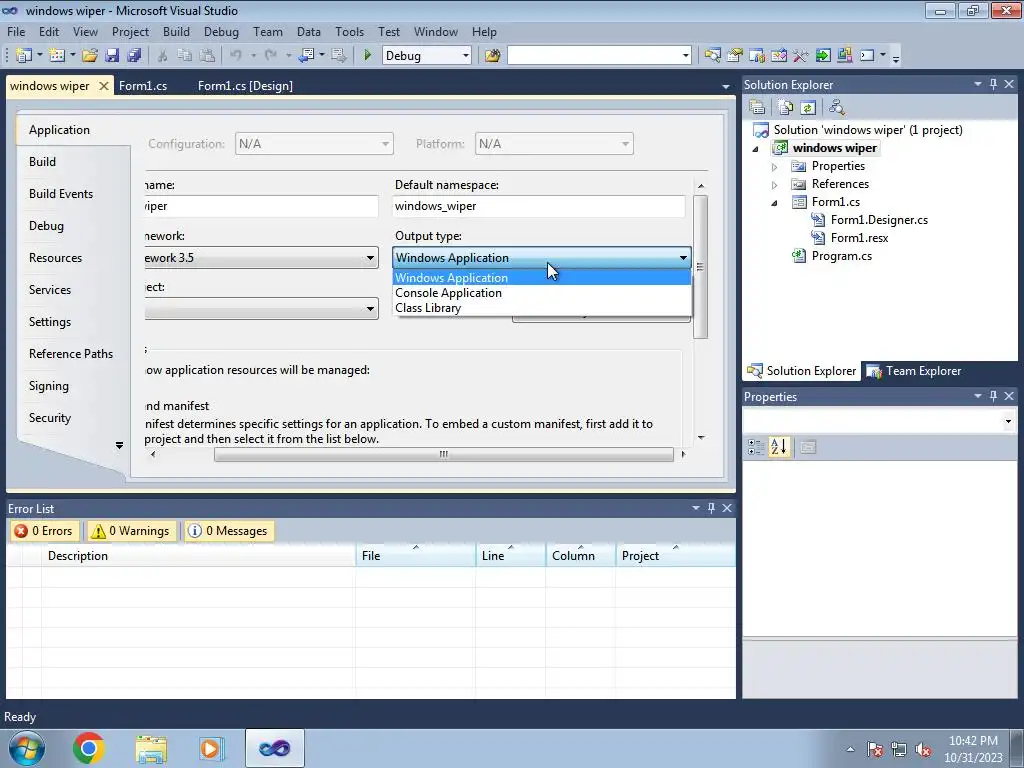Open the active documents list dropdown arrow
Viewport: 1024px width, 768px height.
point(726,86)
